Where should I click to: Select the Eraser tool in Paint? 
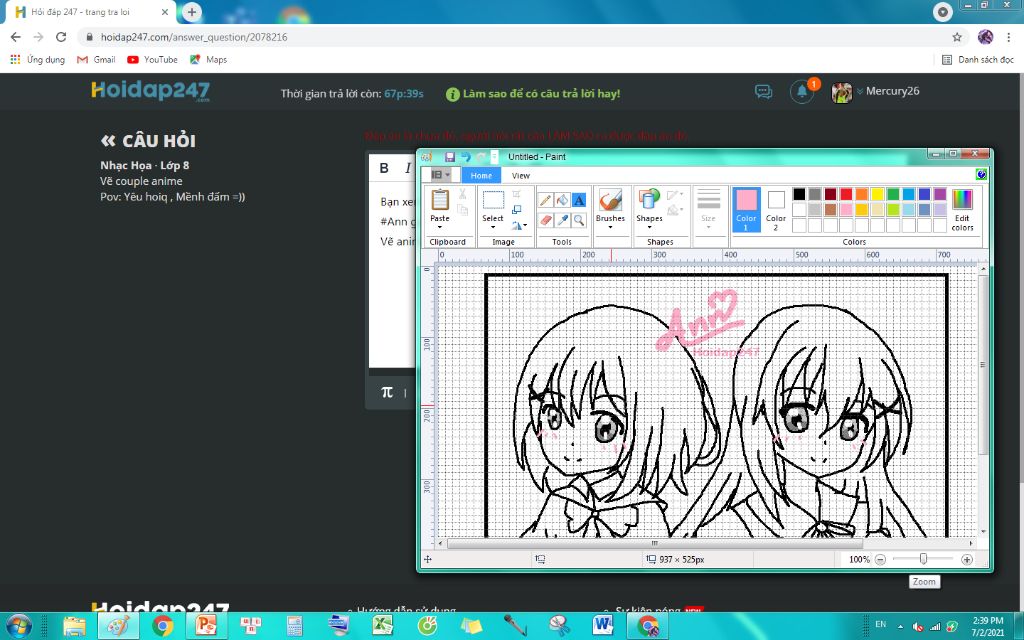(545, 221)
